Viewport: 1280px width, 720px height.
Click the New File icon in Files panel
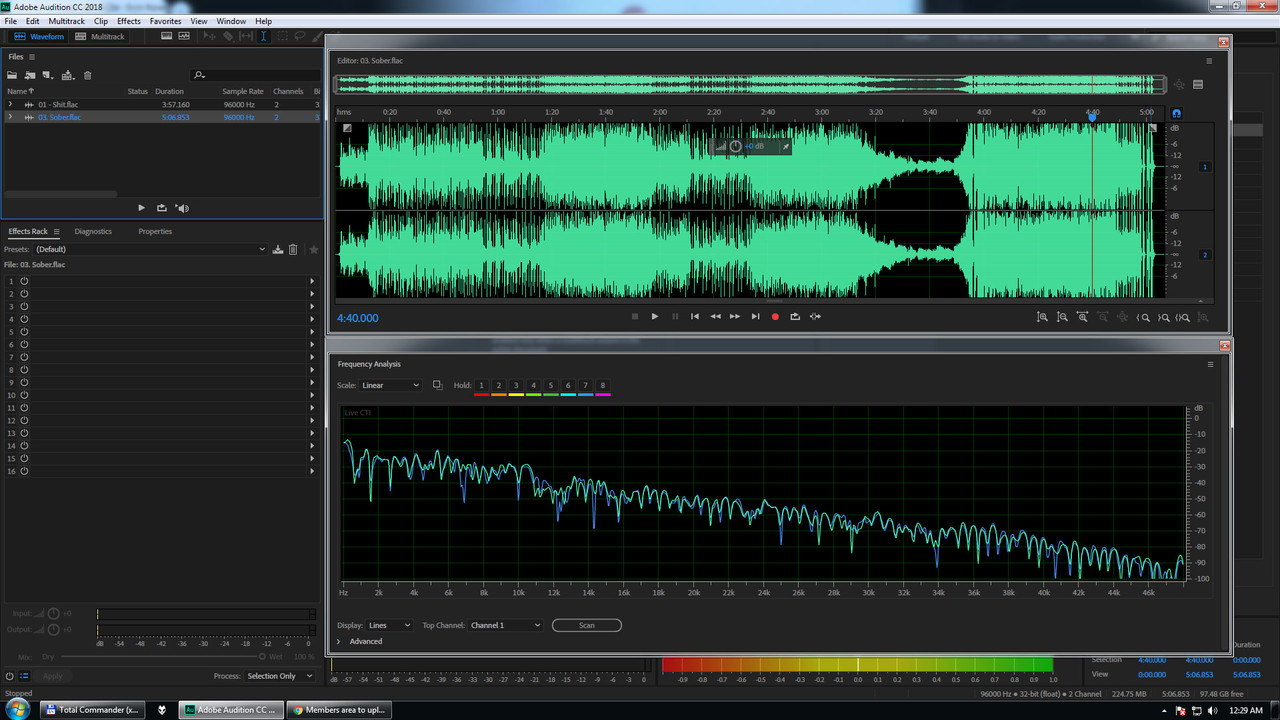point(48,75)
